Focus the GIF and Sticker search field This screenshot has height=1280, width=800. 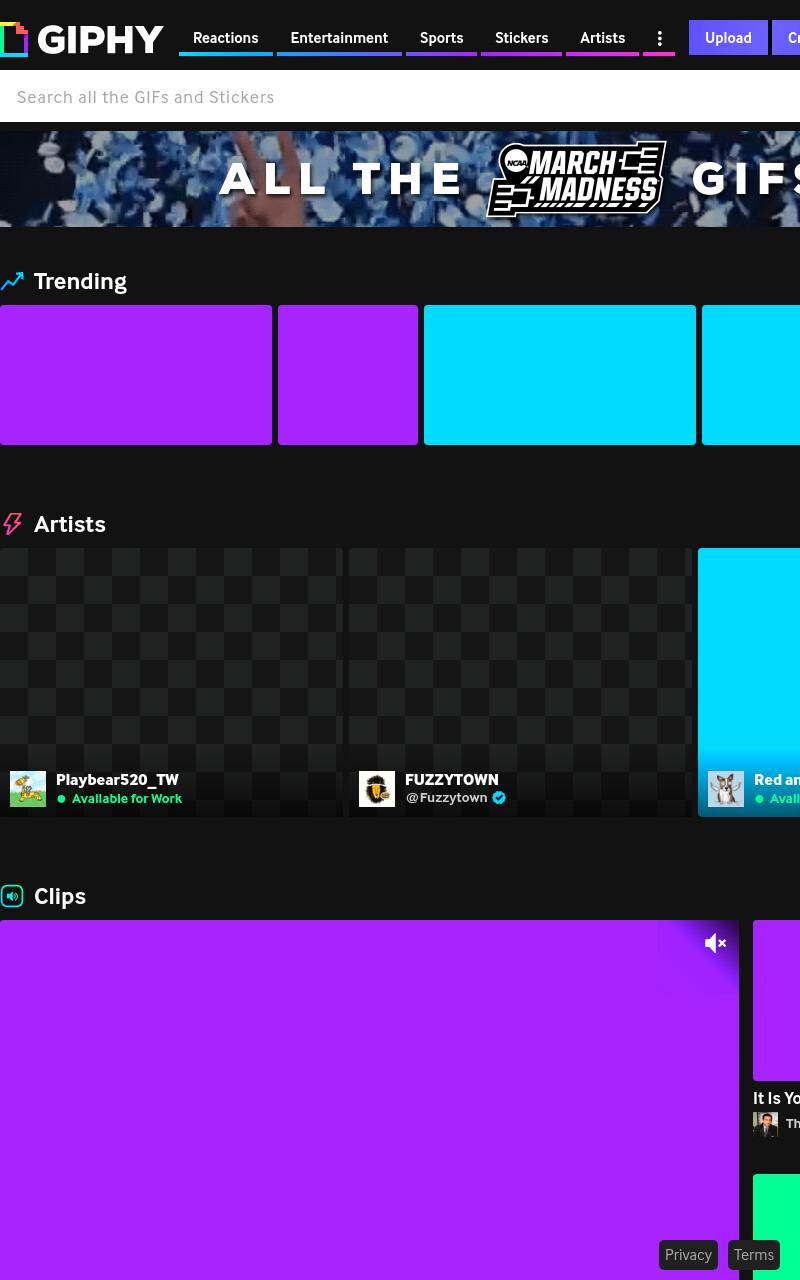pos(400,97)
